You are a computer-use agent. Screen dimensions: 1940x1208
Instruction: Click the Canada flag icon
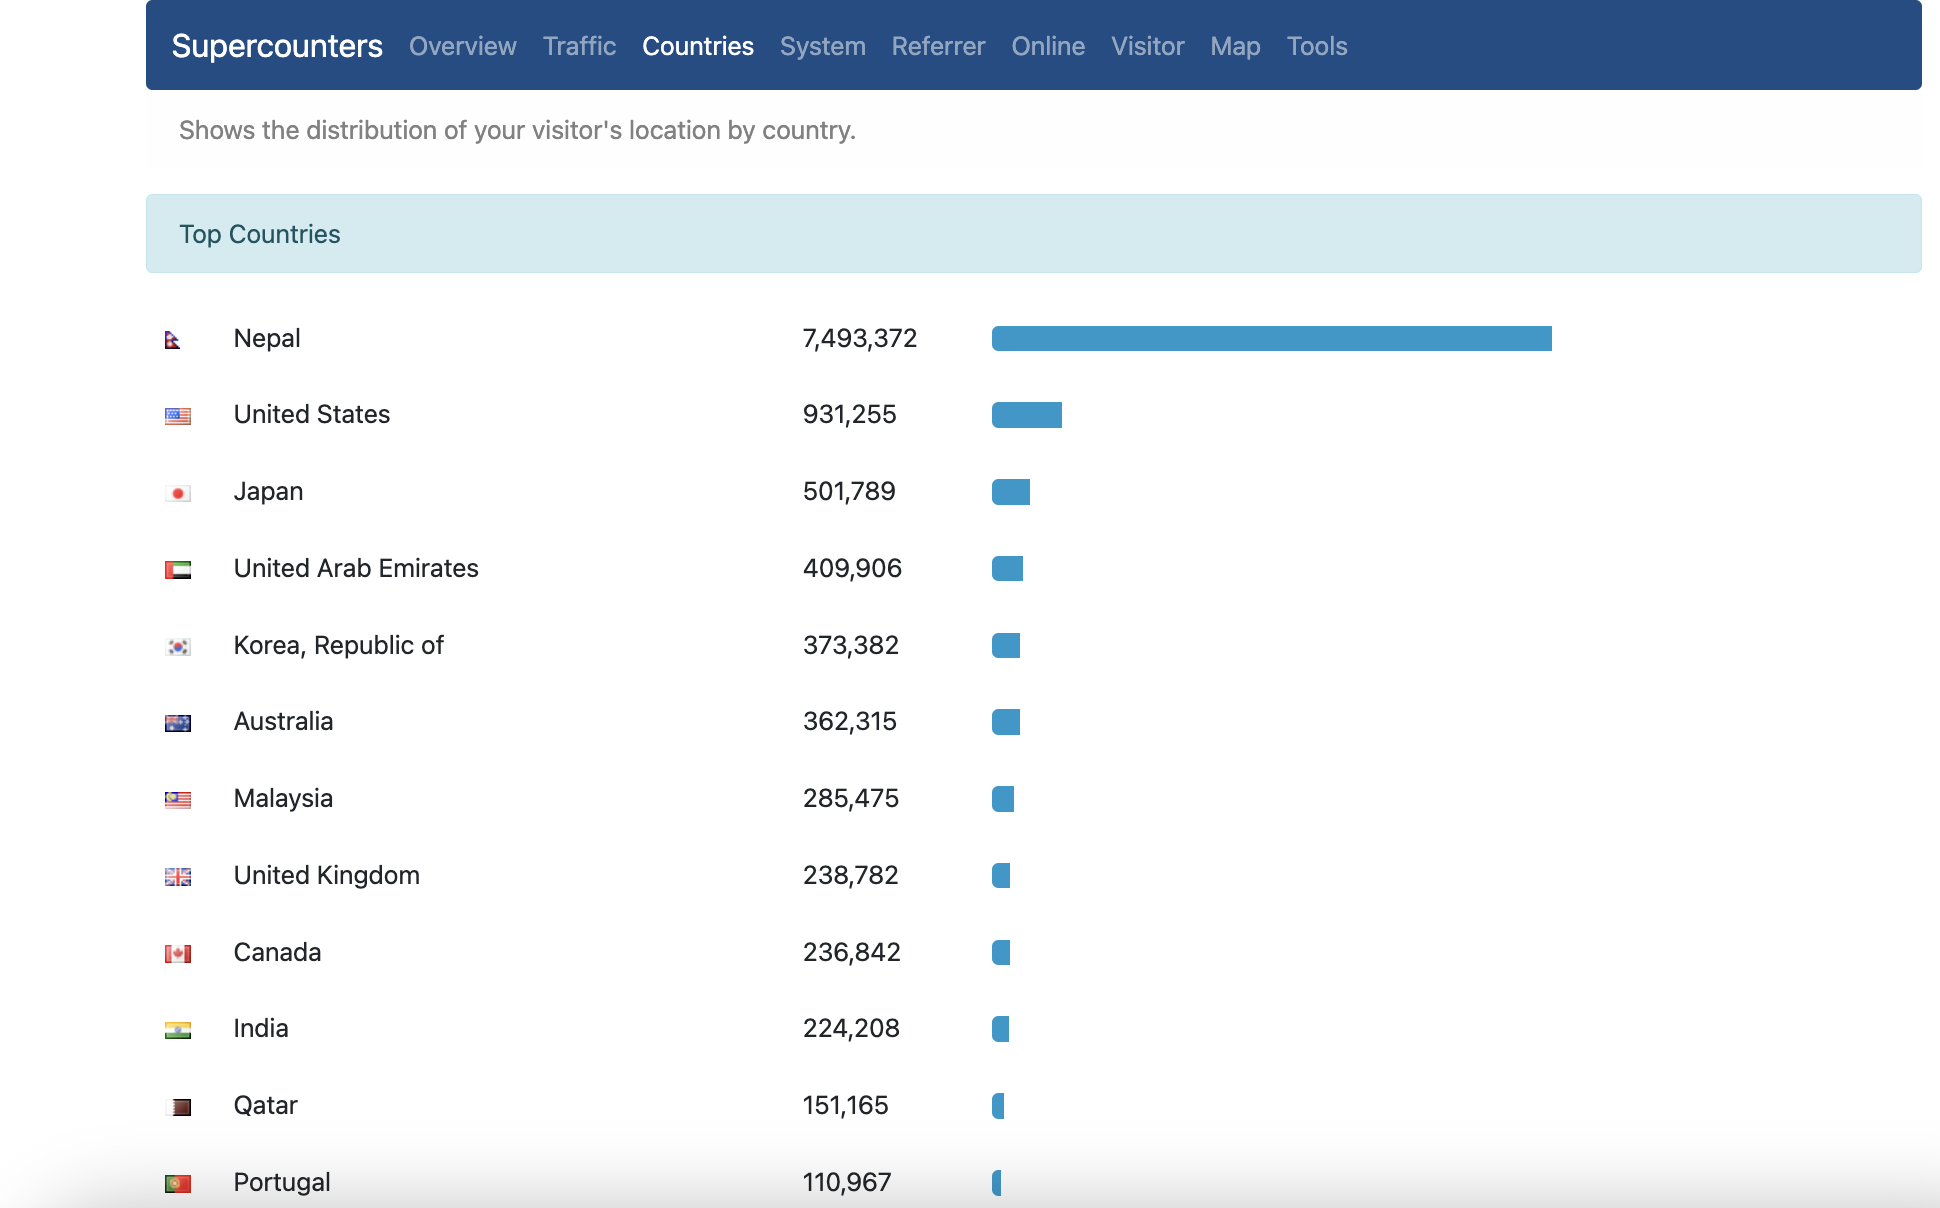click(x=178, y=954)
